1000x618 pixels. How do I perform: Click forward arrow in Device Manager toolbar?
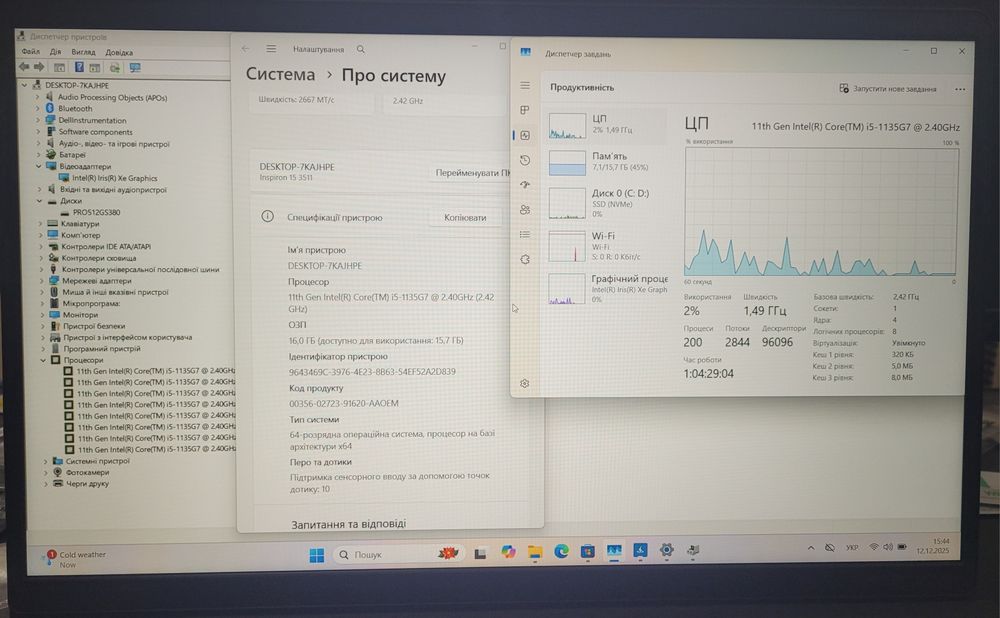[x=39, y=66]
